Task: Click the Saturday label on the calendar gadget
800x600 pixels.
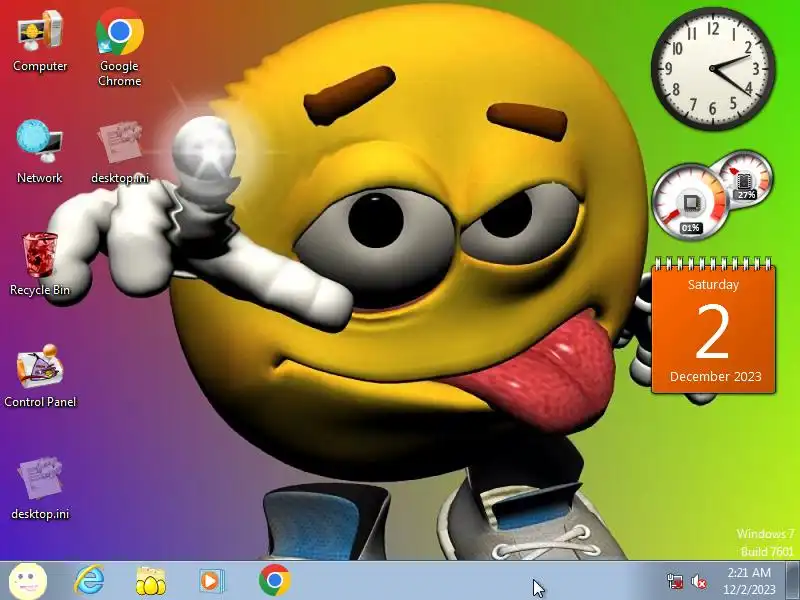Action: point(713,285)
